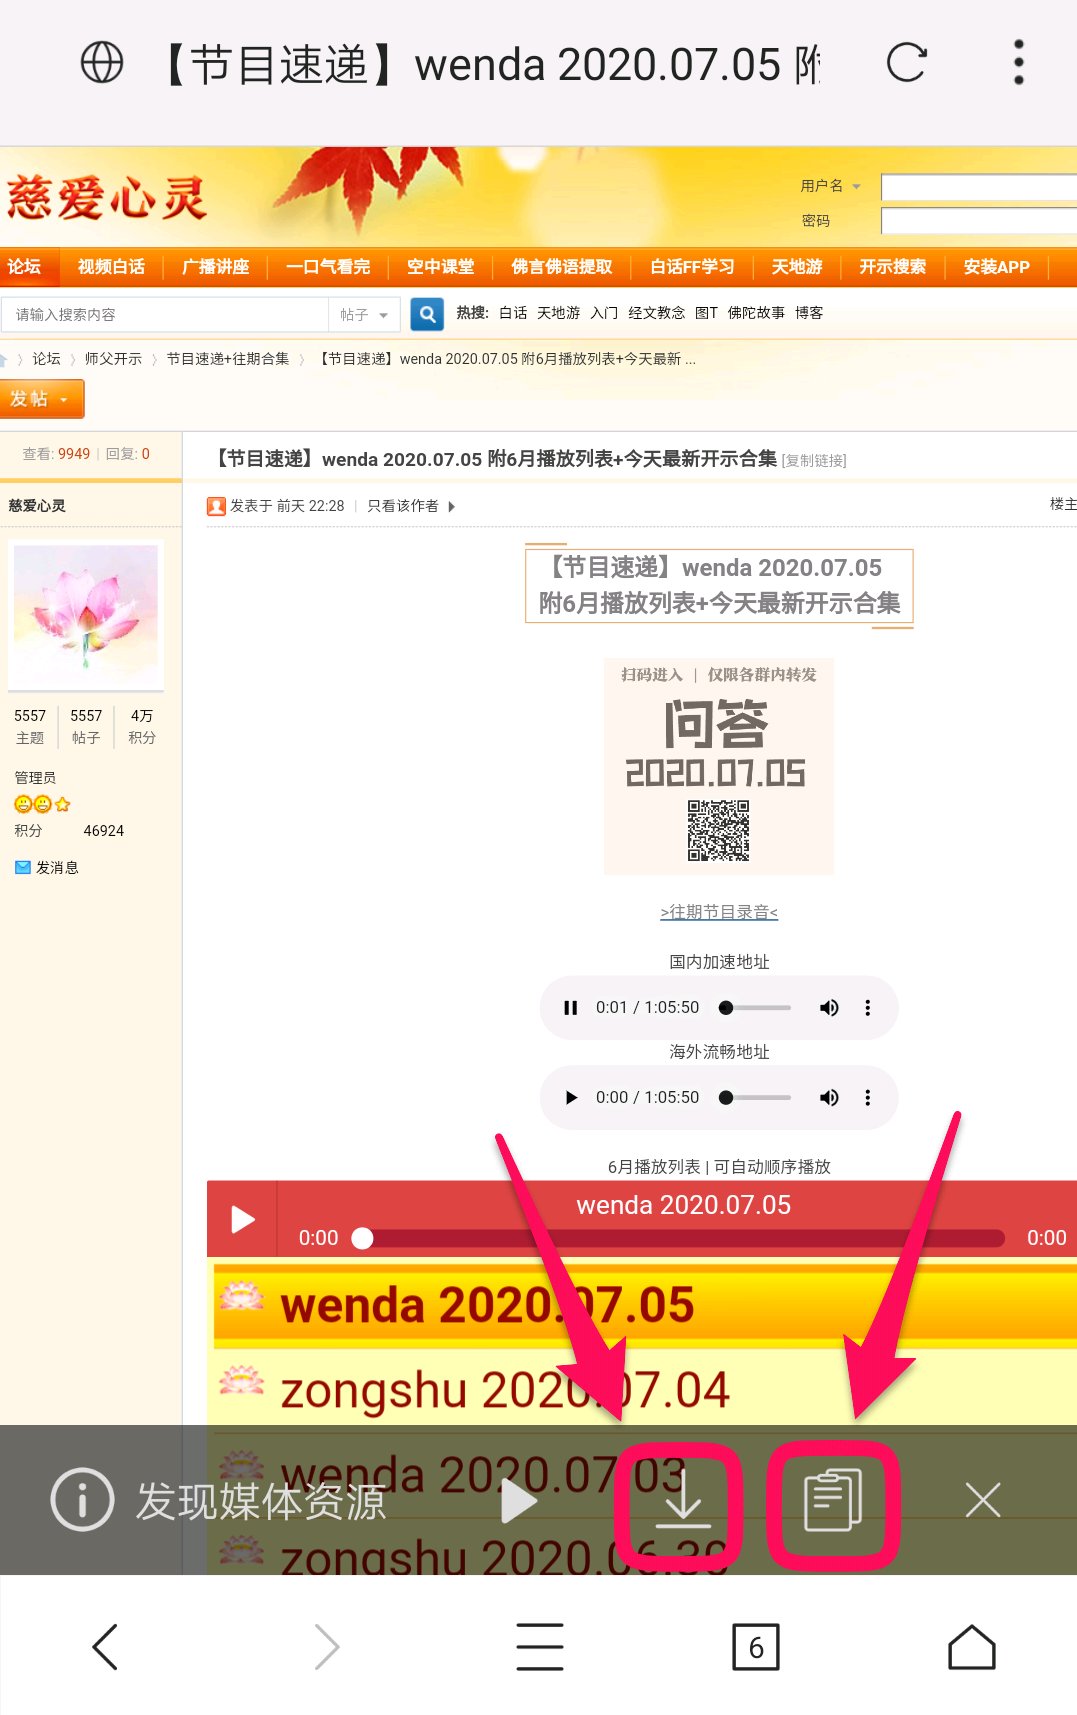Open the 开示搜索 nav tab
1077x1715 pixels.
coord(892,267)
